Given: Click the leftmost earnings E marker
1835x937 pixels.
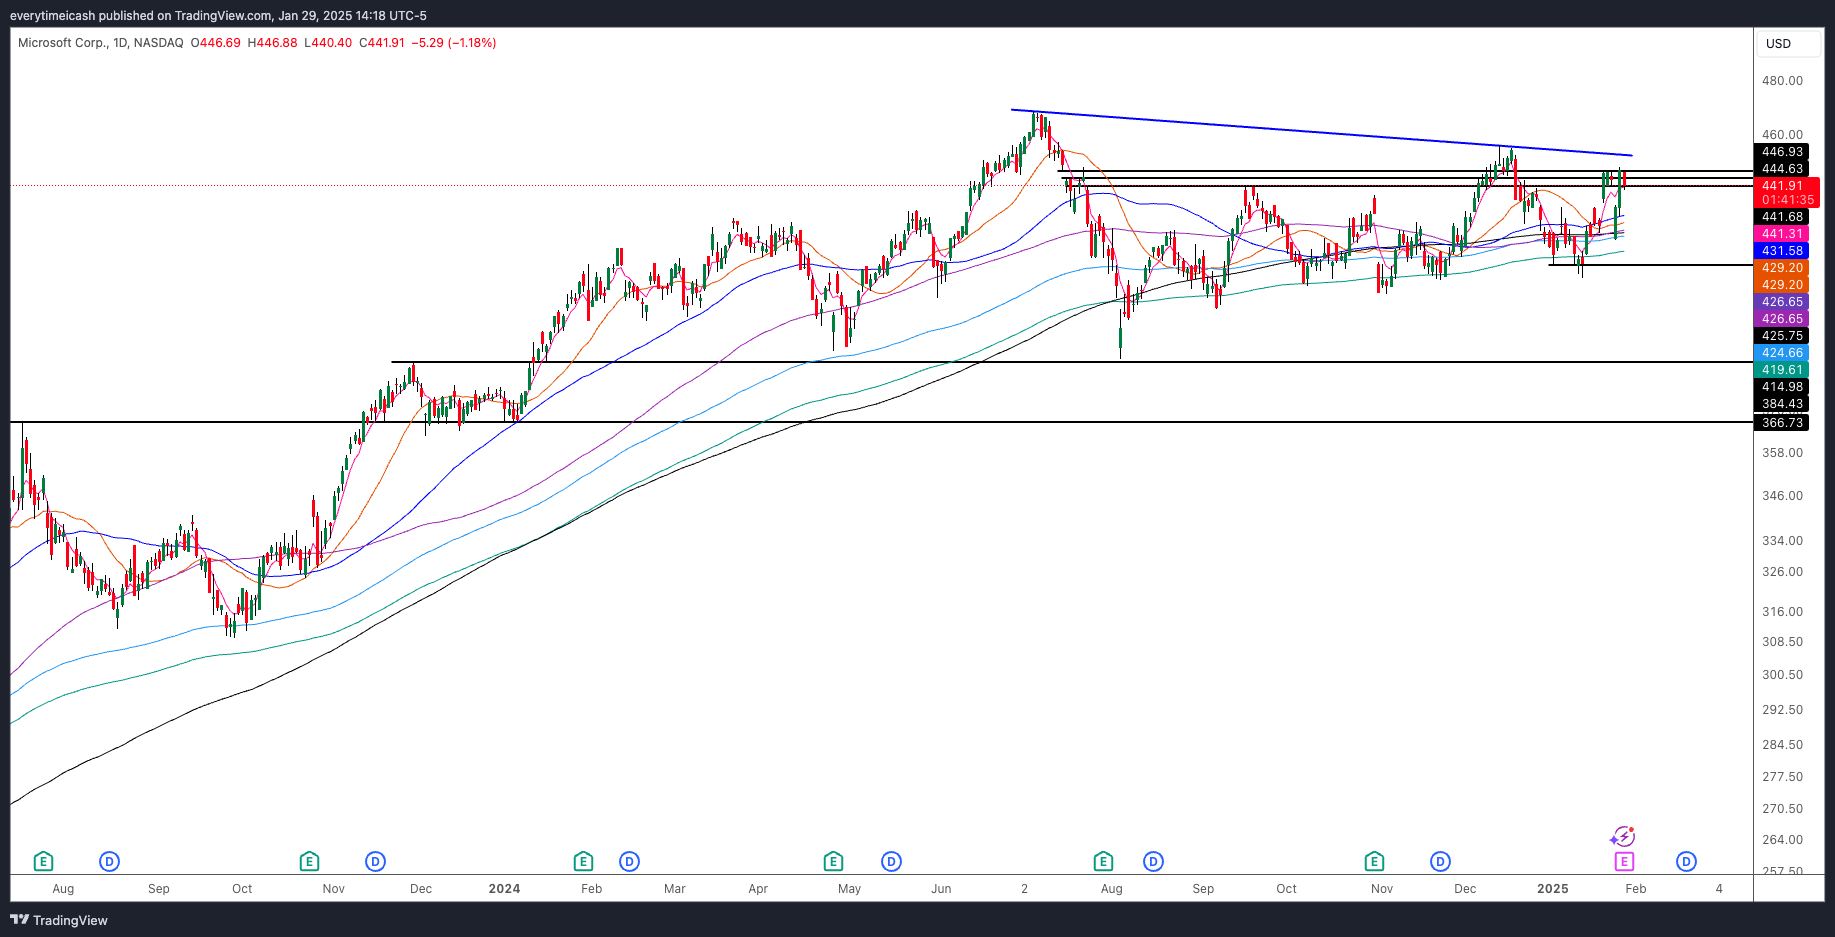Looking at the screenshot, I should click(x=43, y=861).
